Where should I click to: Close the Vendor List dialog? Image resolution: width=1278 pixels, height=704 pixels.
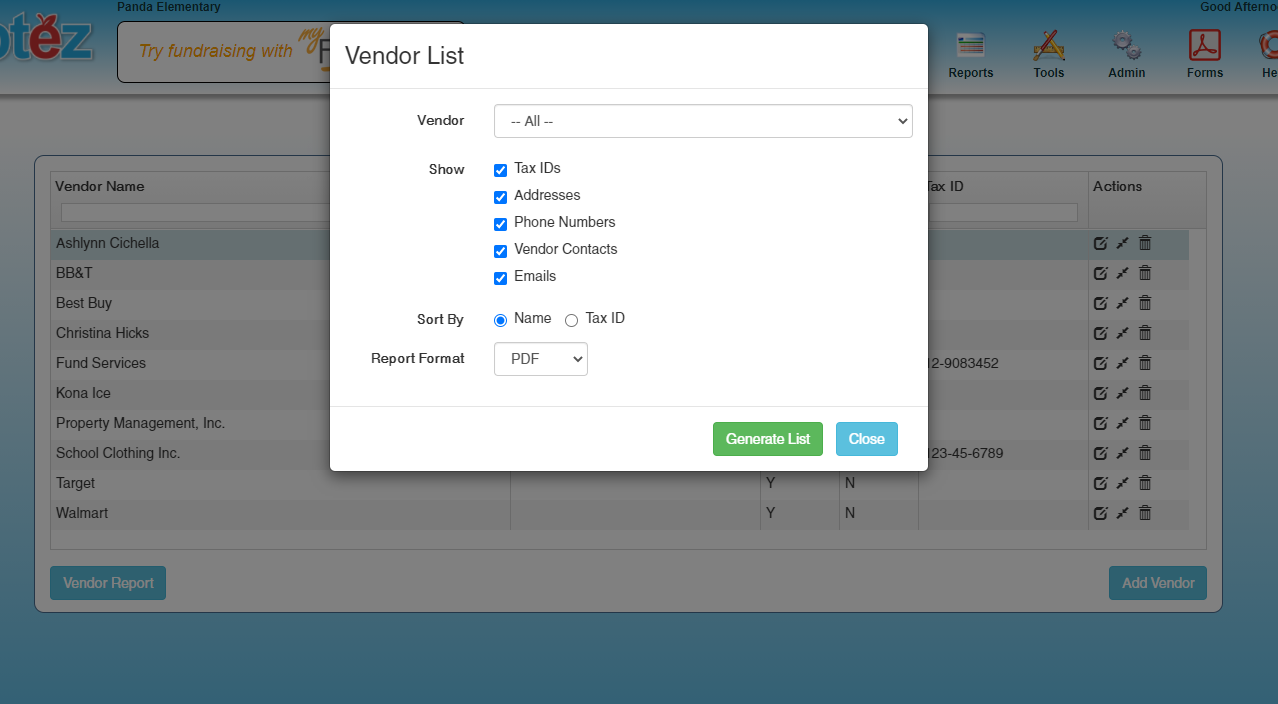tap(866, 439)
